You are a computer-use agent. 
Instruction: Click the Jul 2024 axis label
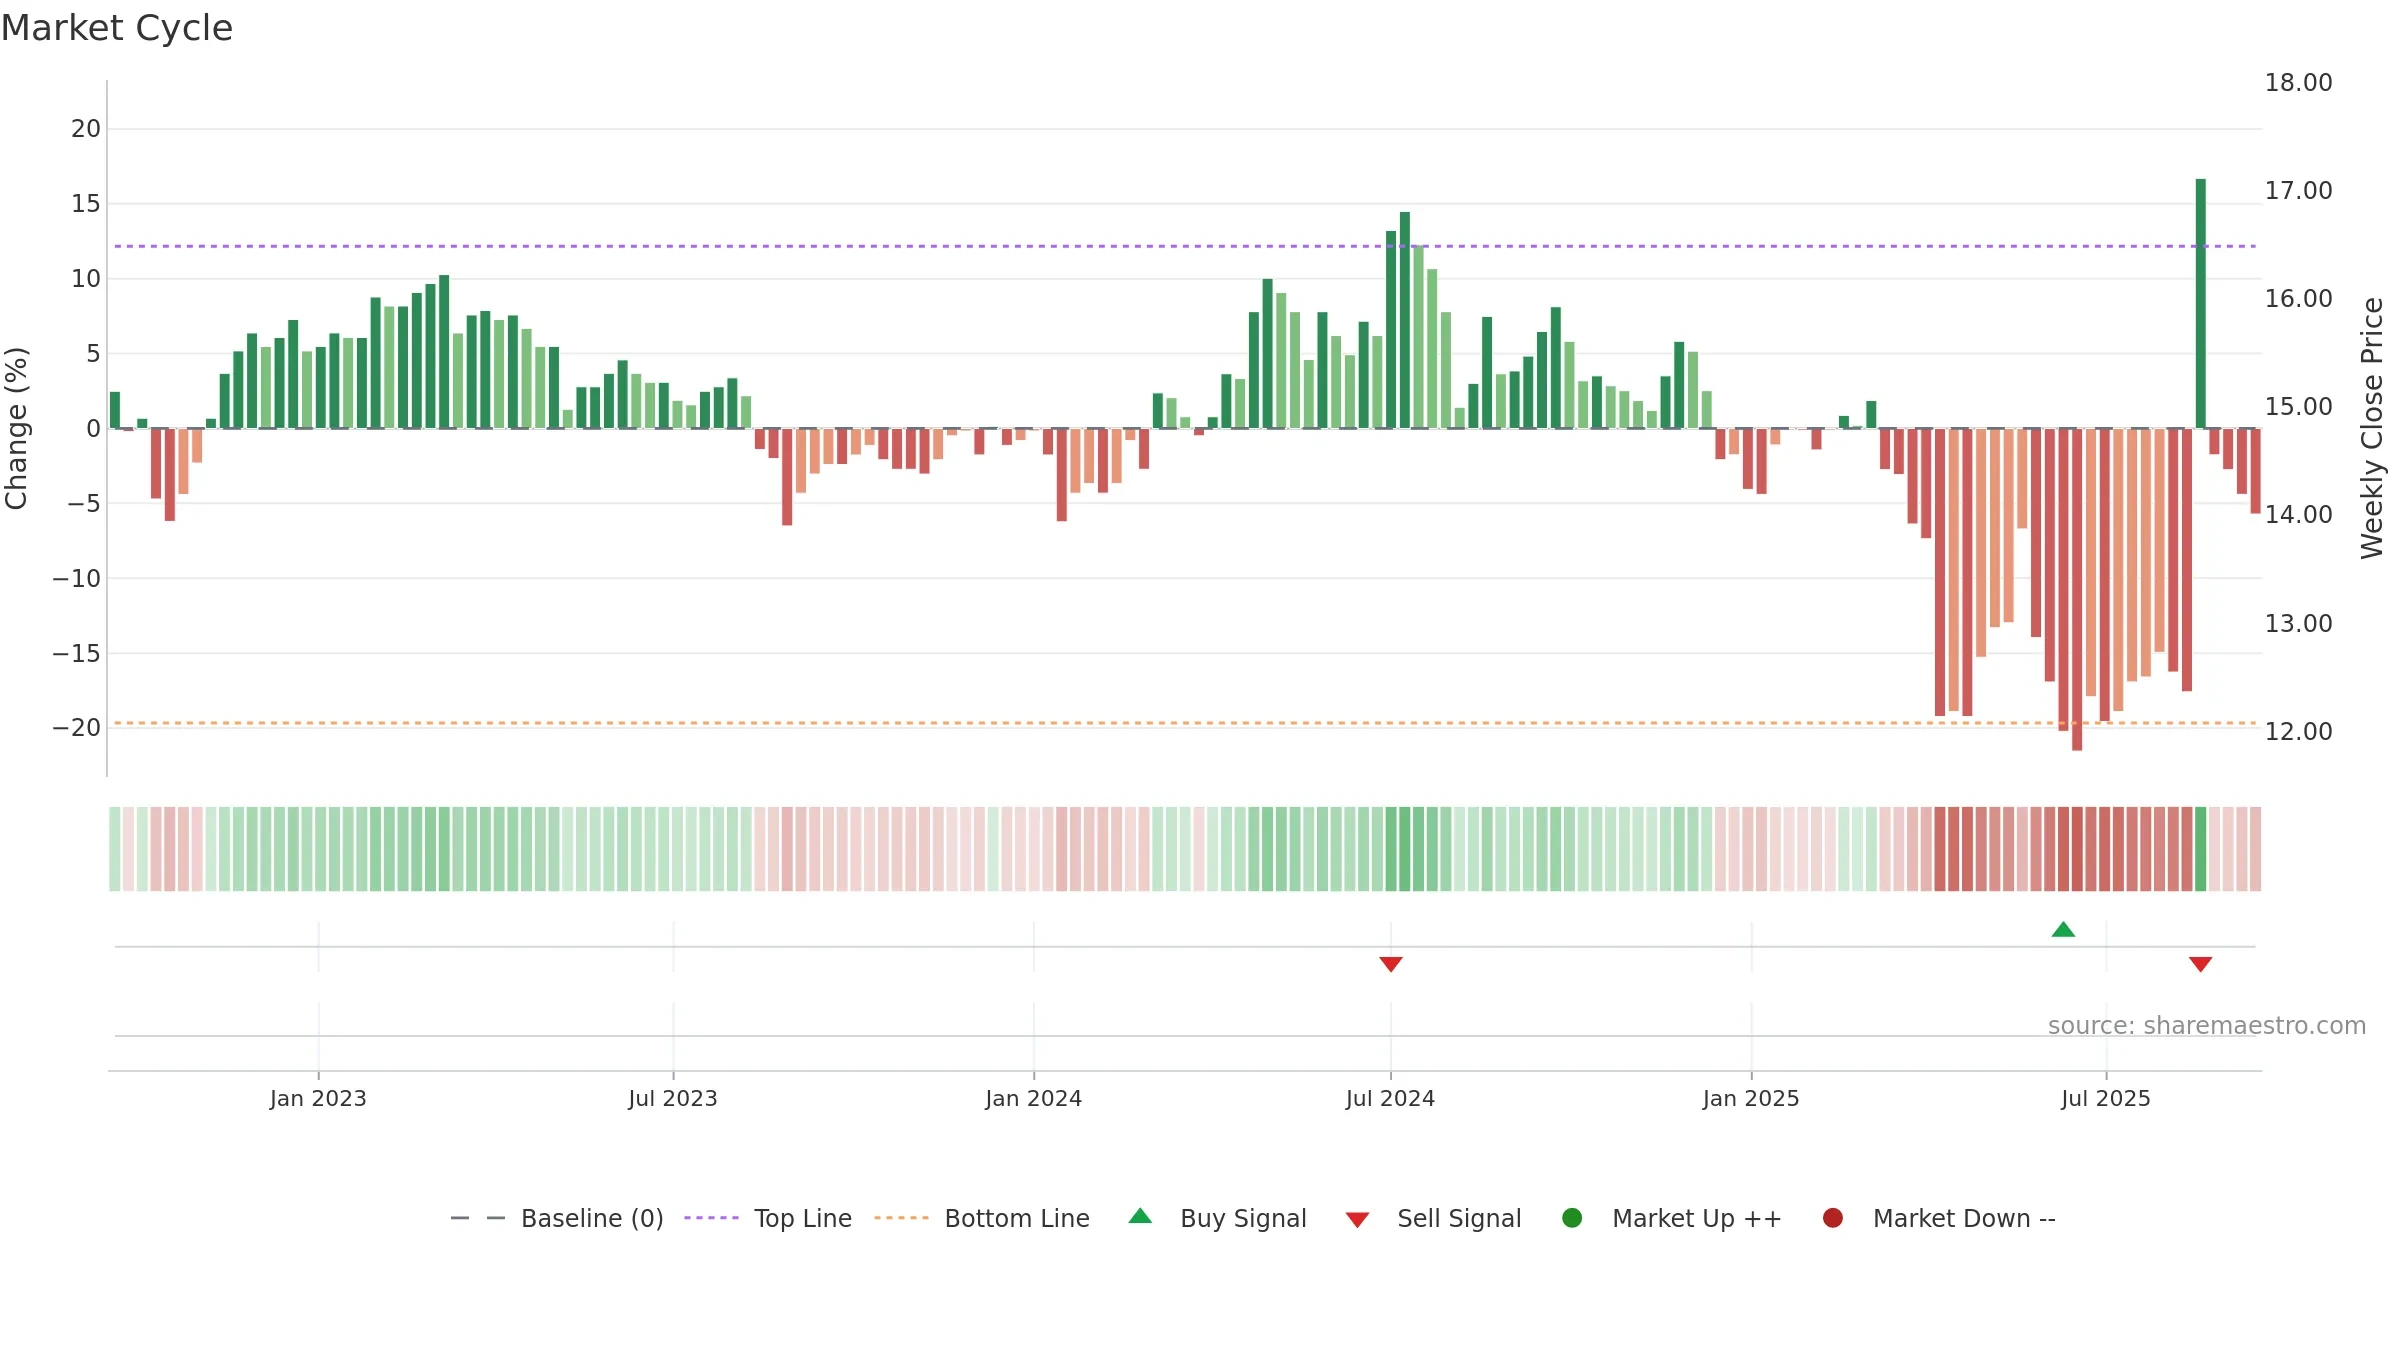[x=1391, y=1099]
